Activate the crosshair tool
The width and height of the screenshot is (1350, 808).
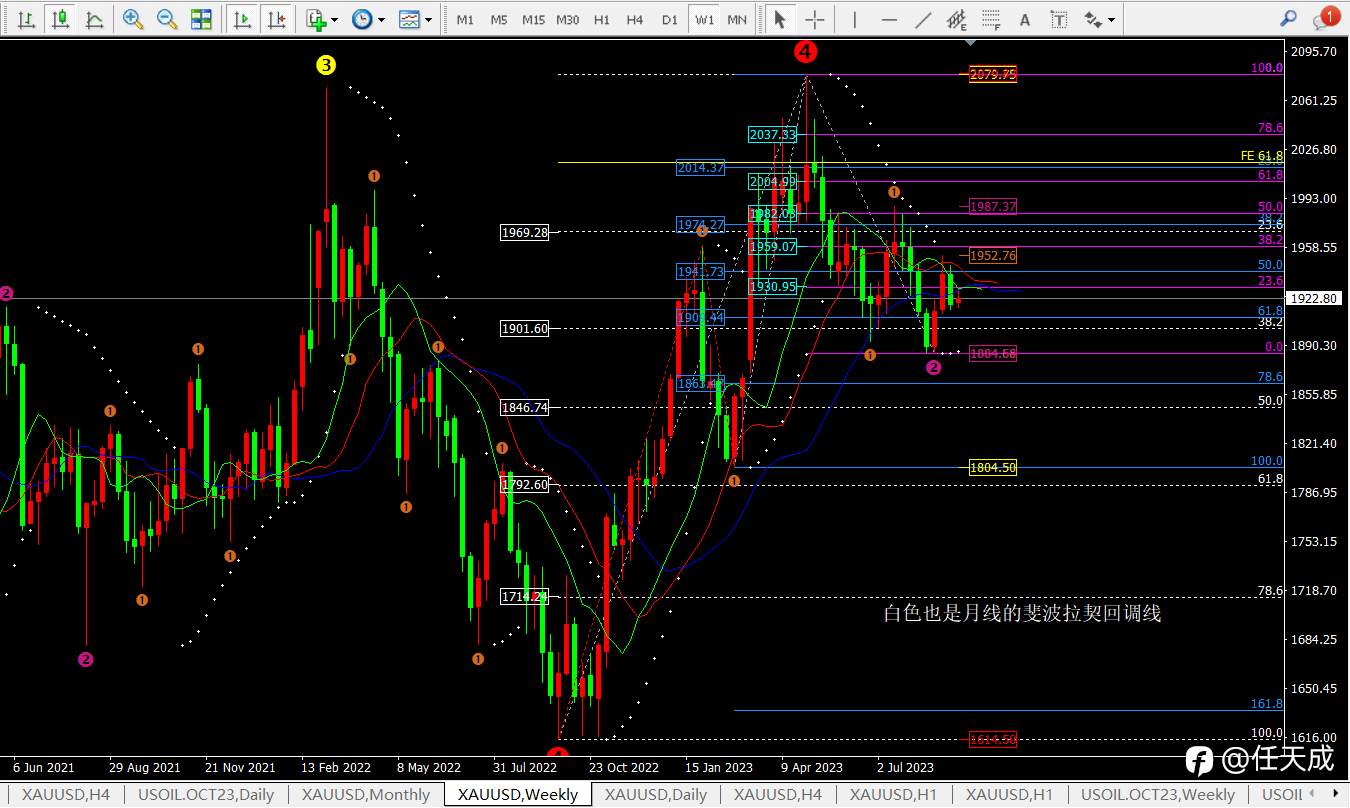(x=815, y=19)
